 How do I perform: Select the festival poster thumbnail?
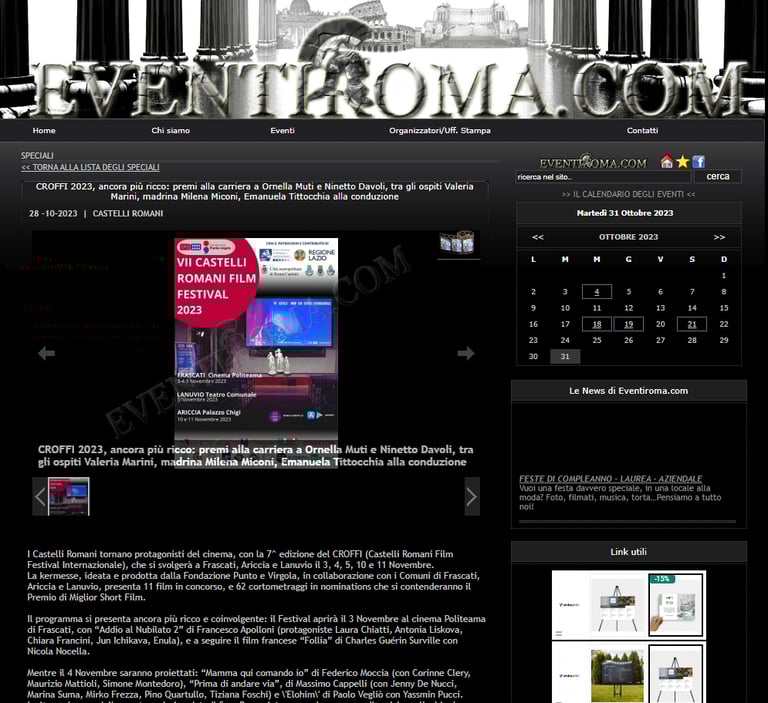(x=69, y=496)
